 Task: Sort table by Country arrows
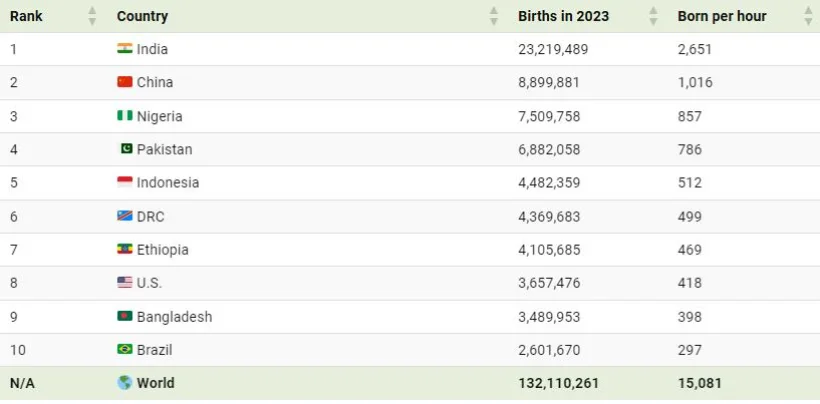pos(493,16)
